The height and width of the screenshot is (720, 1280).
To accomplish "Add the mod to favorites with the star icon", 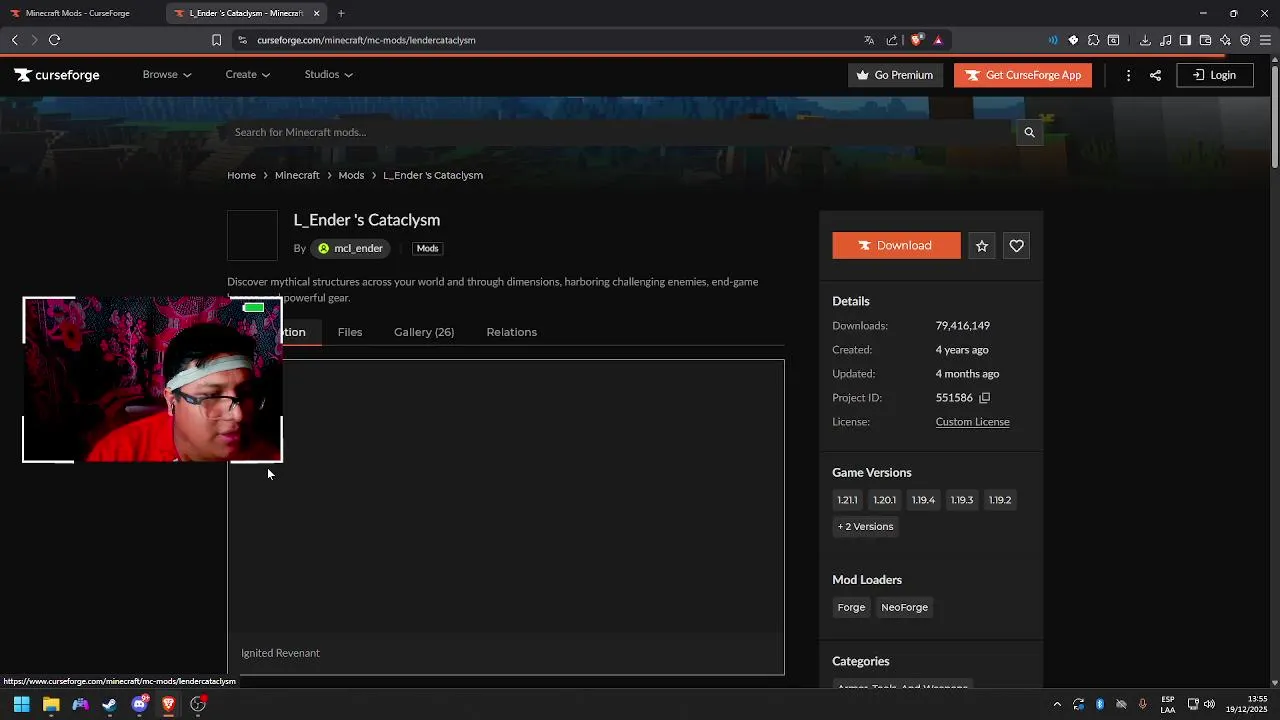I will point(982,246).
